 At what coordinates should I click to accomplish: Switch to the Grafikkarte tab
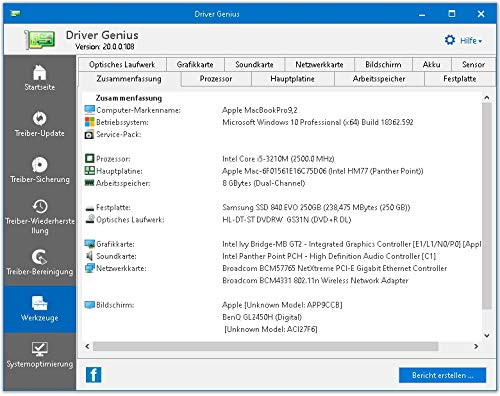point(195,64)
